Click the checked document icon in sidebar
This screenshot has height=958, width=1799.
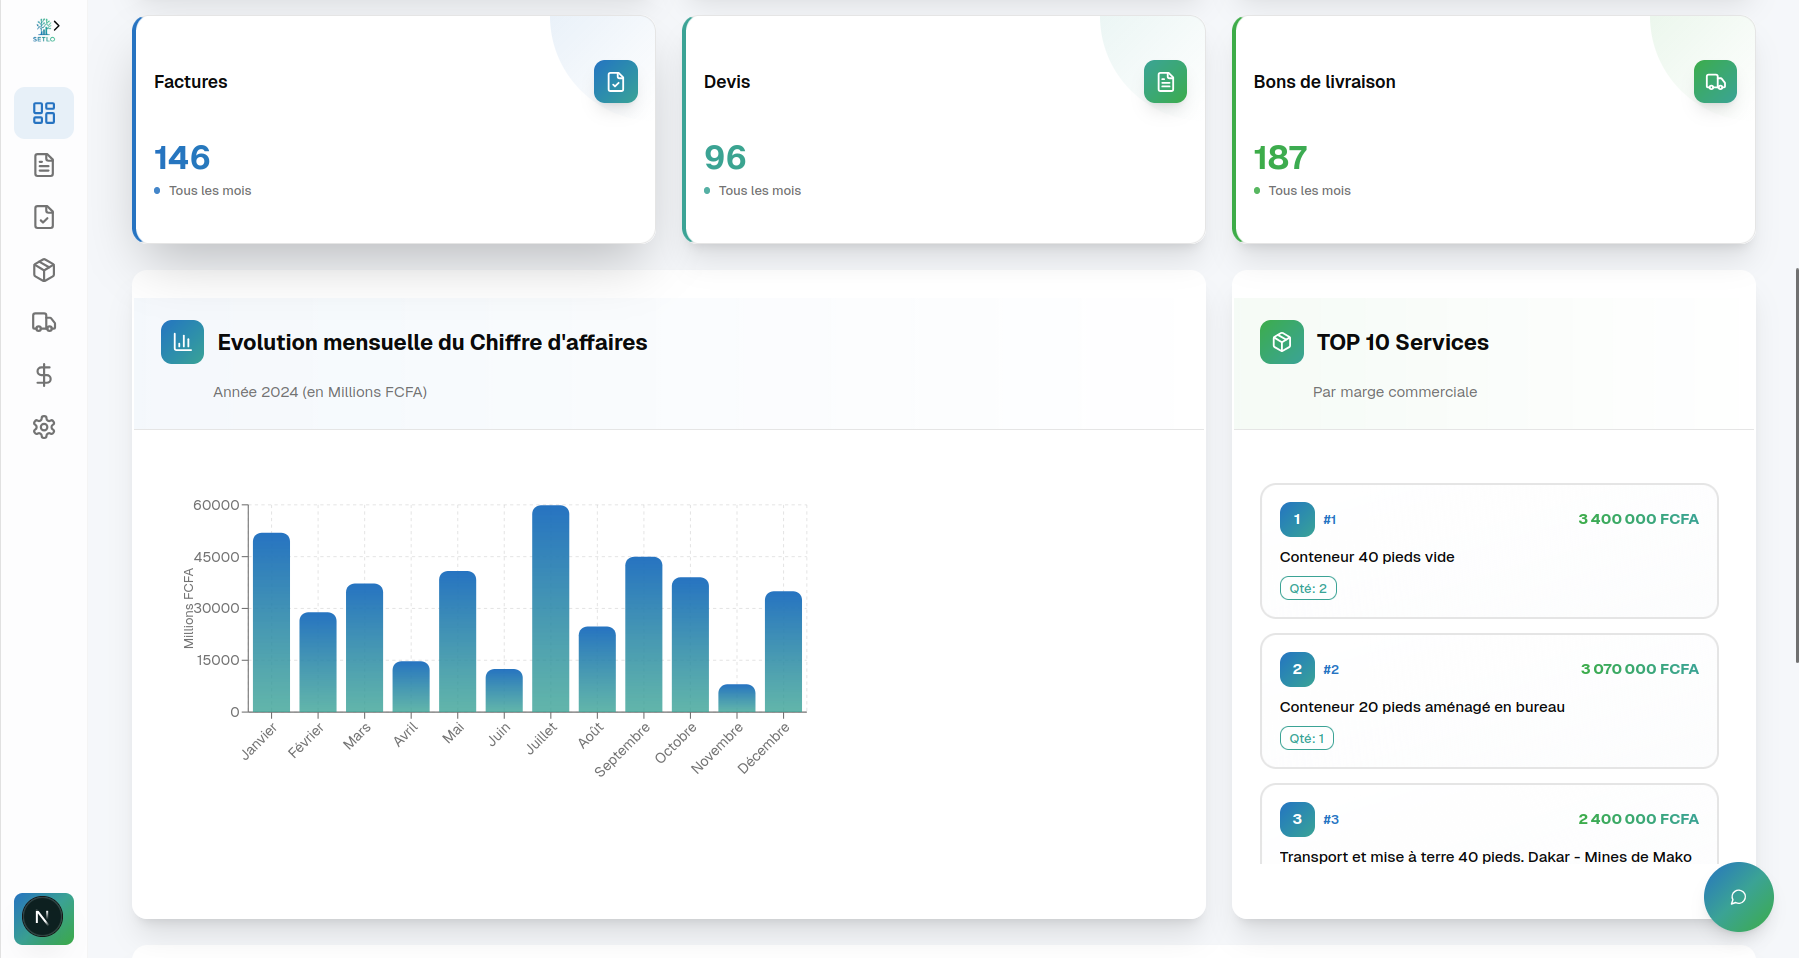44,217
